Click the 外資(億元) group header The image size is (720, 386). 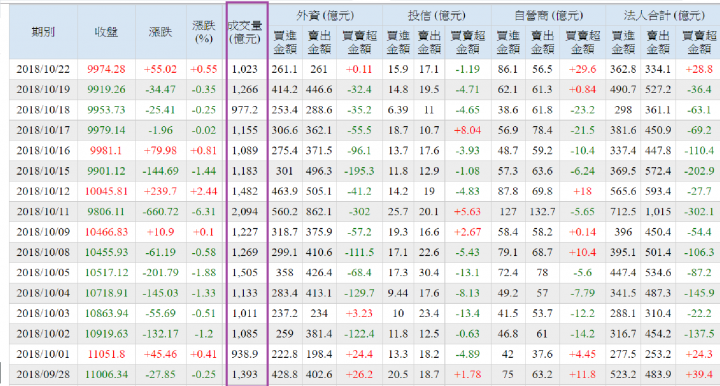click(325, 16)
